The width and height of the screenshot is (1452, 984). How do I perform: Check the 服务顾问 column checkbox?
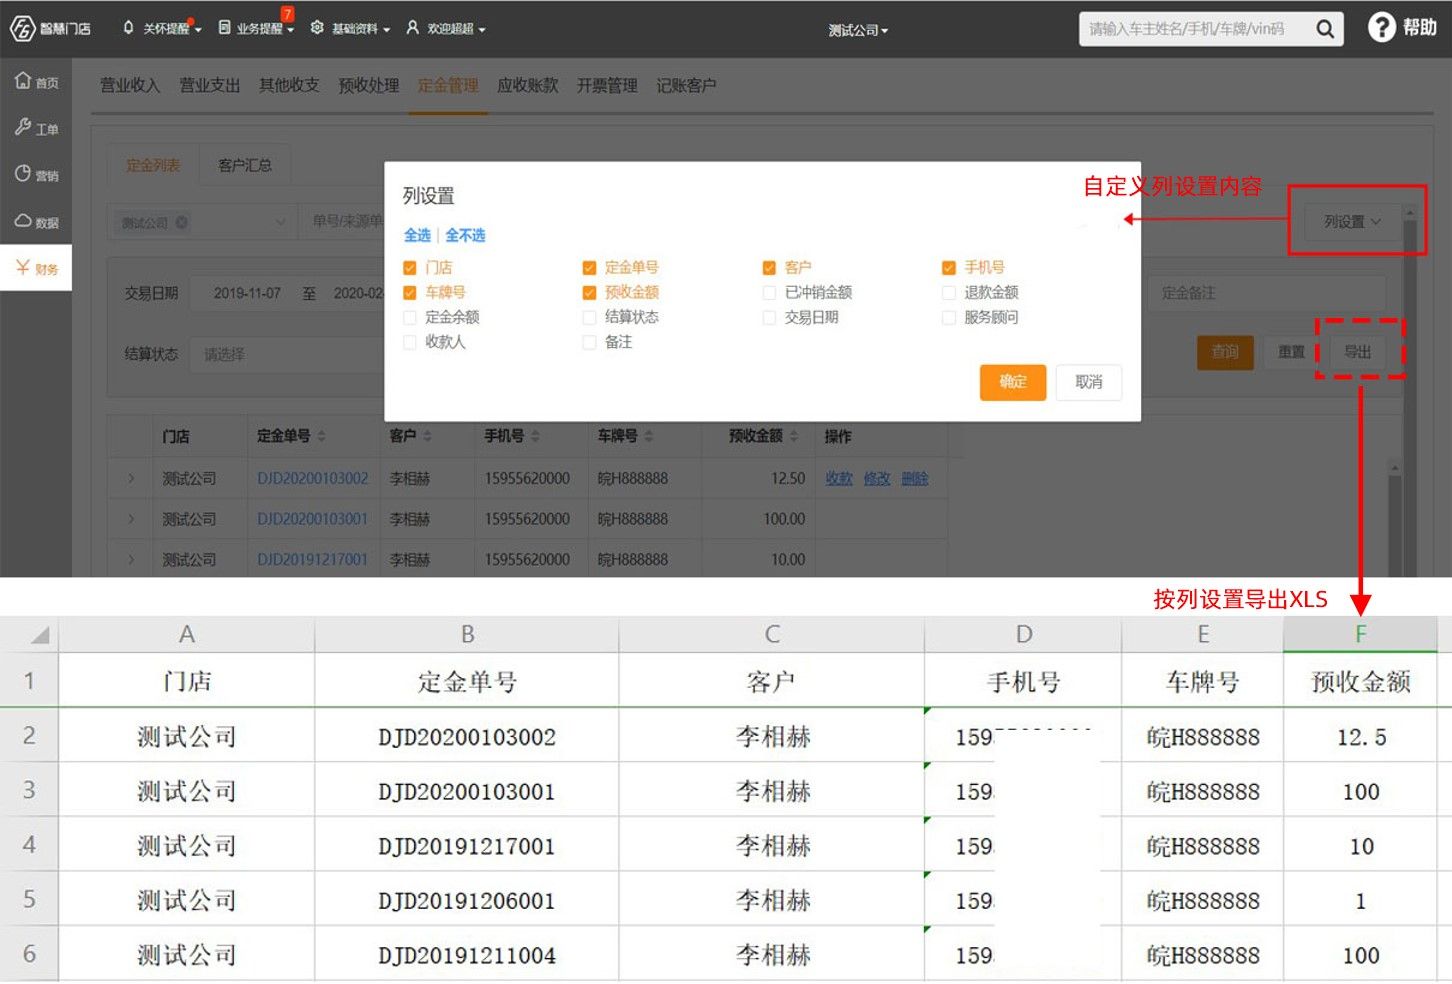coord(949,318)
